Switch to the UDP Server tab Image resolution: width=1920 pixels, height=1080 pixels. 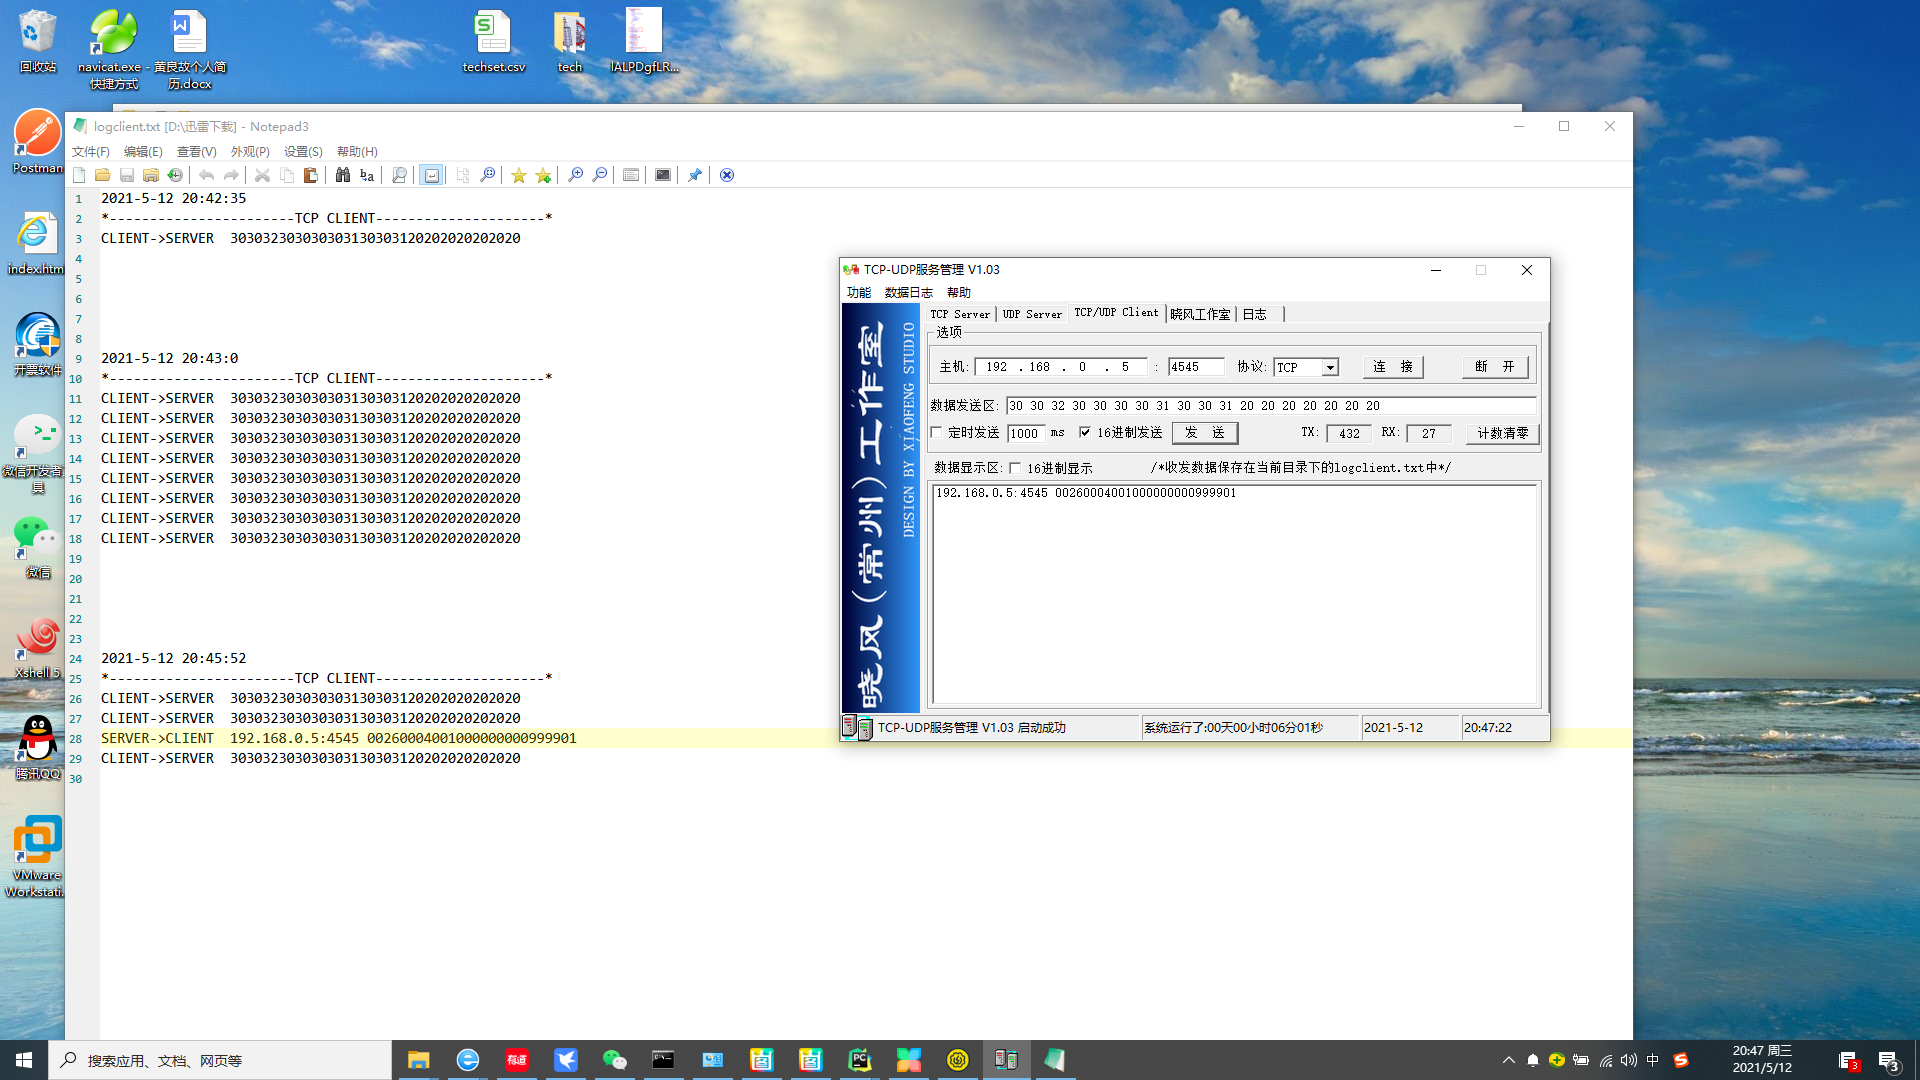tap(1032, 314)
